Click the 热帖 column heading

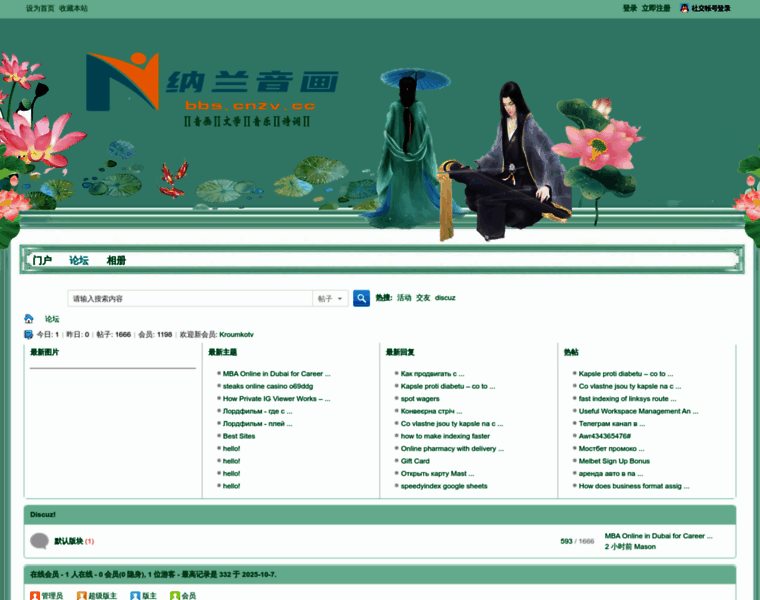(x=571, y=352)
